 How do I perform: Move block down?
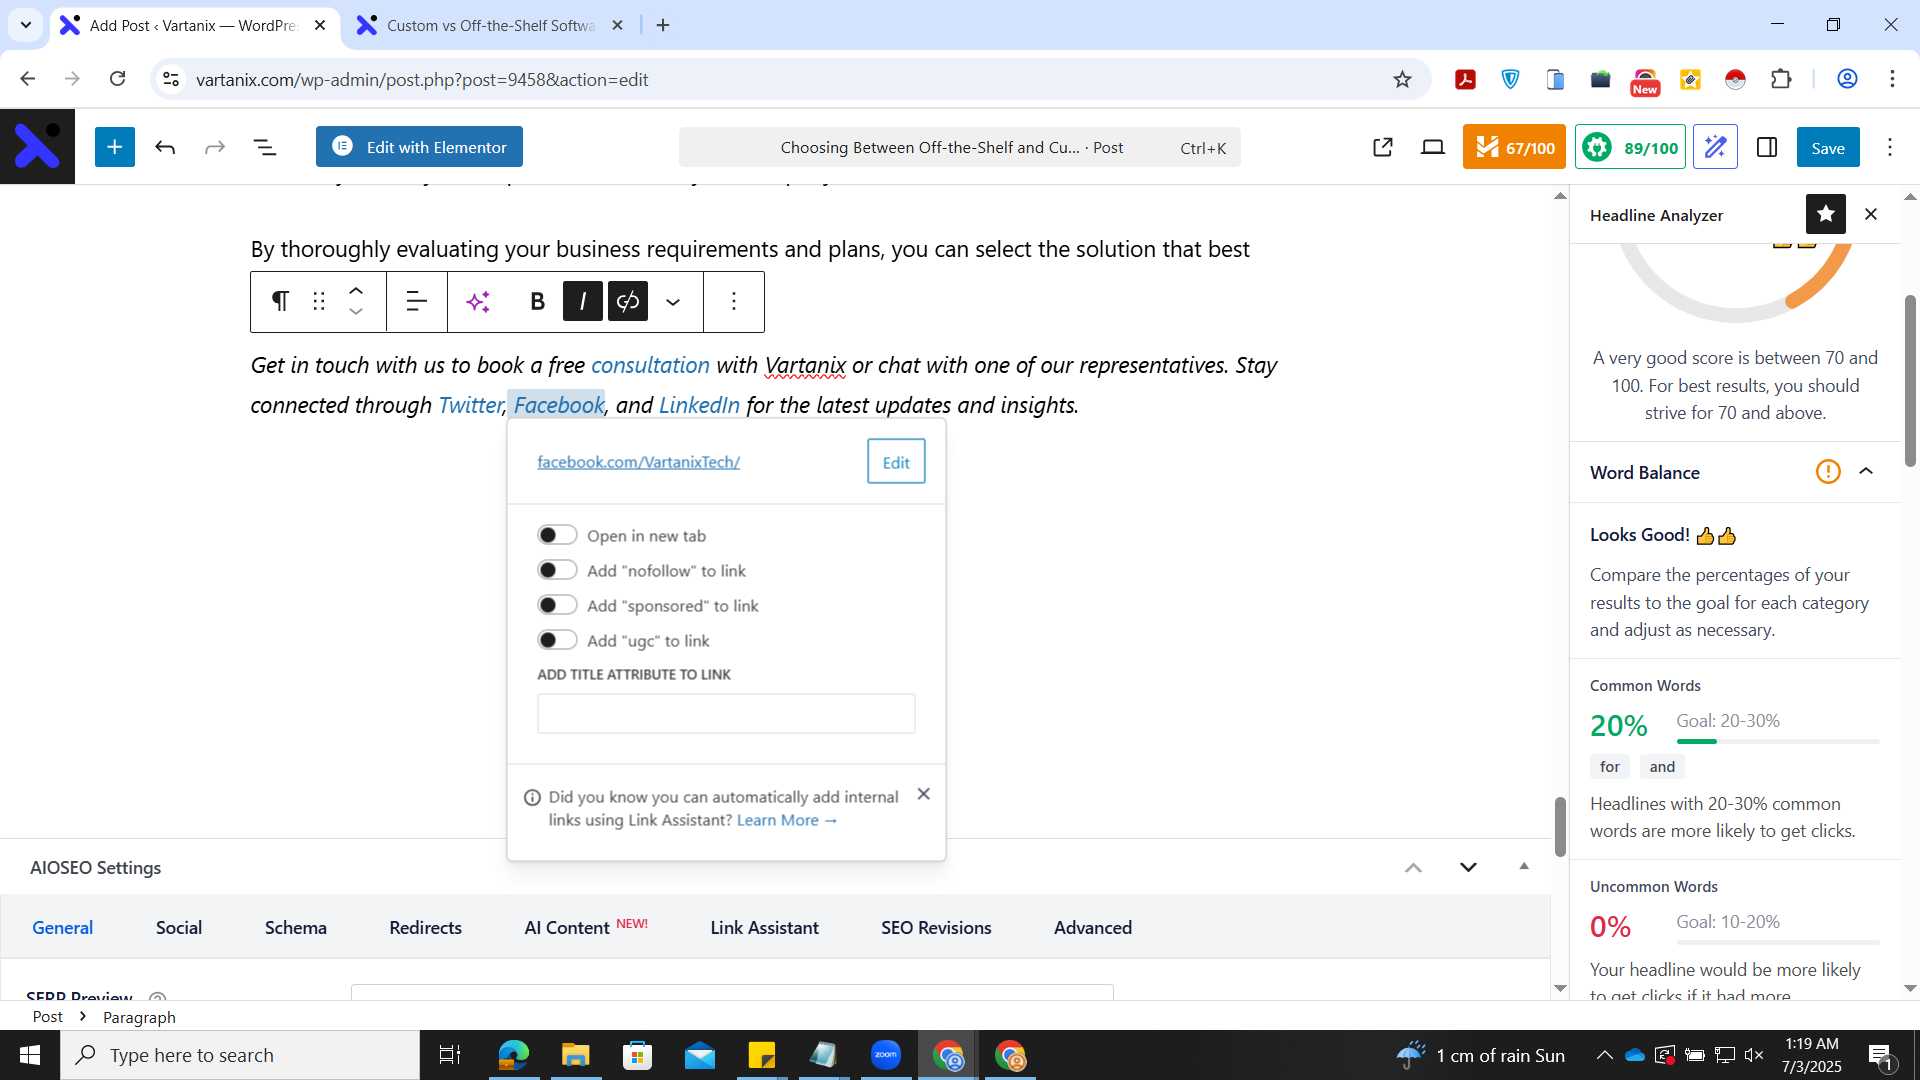tap(356, 312)
